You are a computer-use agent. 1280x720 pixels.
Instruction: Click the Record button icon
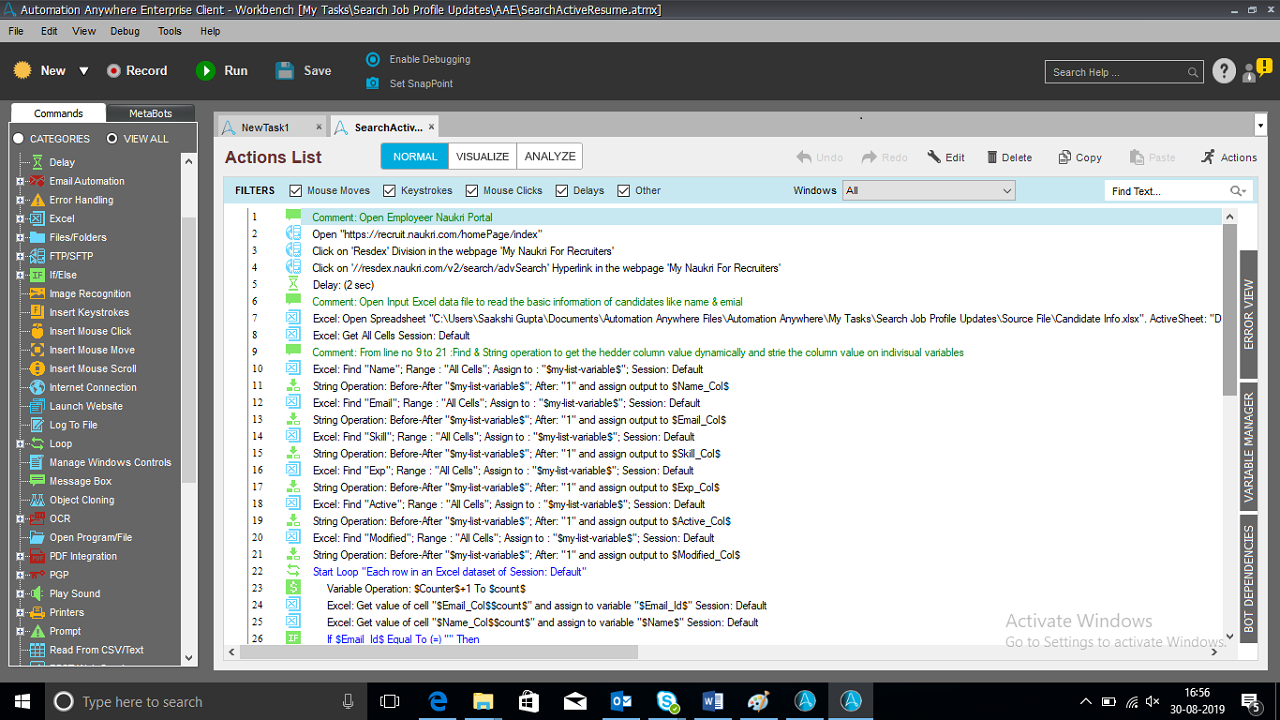point(114,71)
